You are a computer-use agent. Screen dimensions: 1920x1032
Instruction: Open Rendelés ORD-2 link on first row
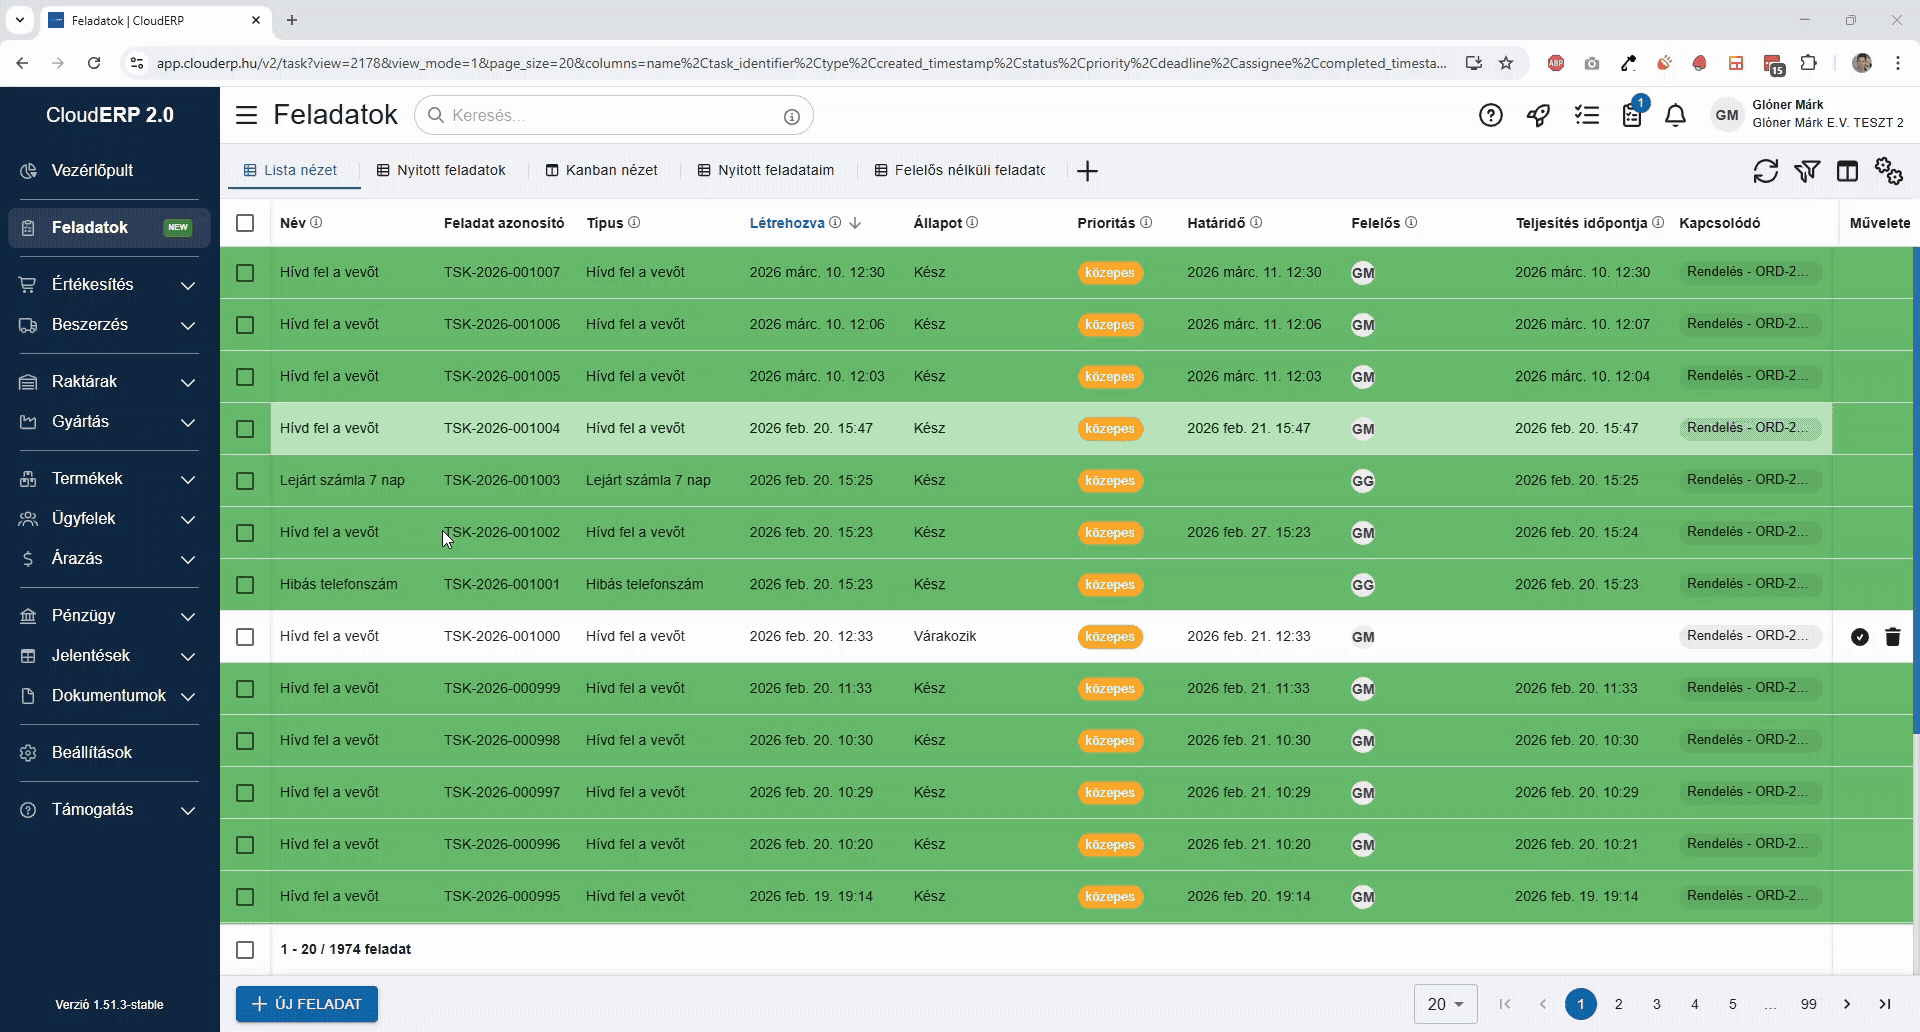1748,271
